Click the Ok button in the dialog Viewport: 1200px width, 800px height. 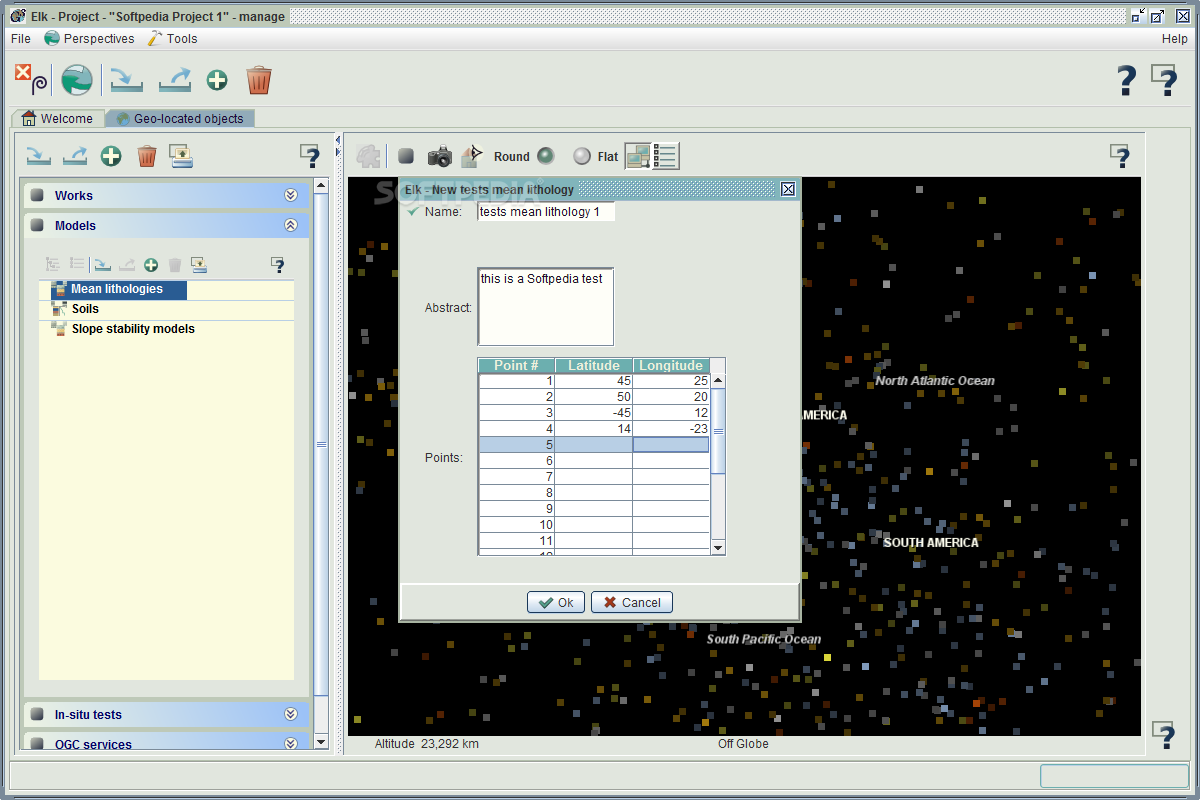click(x=556, y=602)
